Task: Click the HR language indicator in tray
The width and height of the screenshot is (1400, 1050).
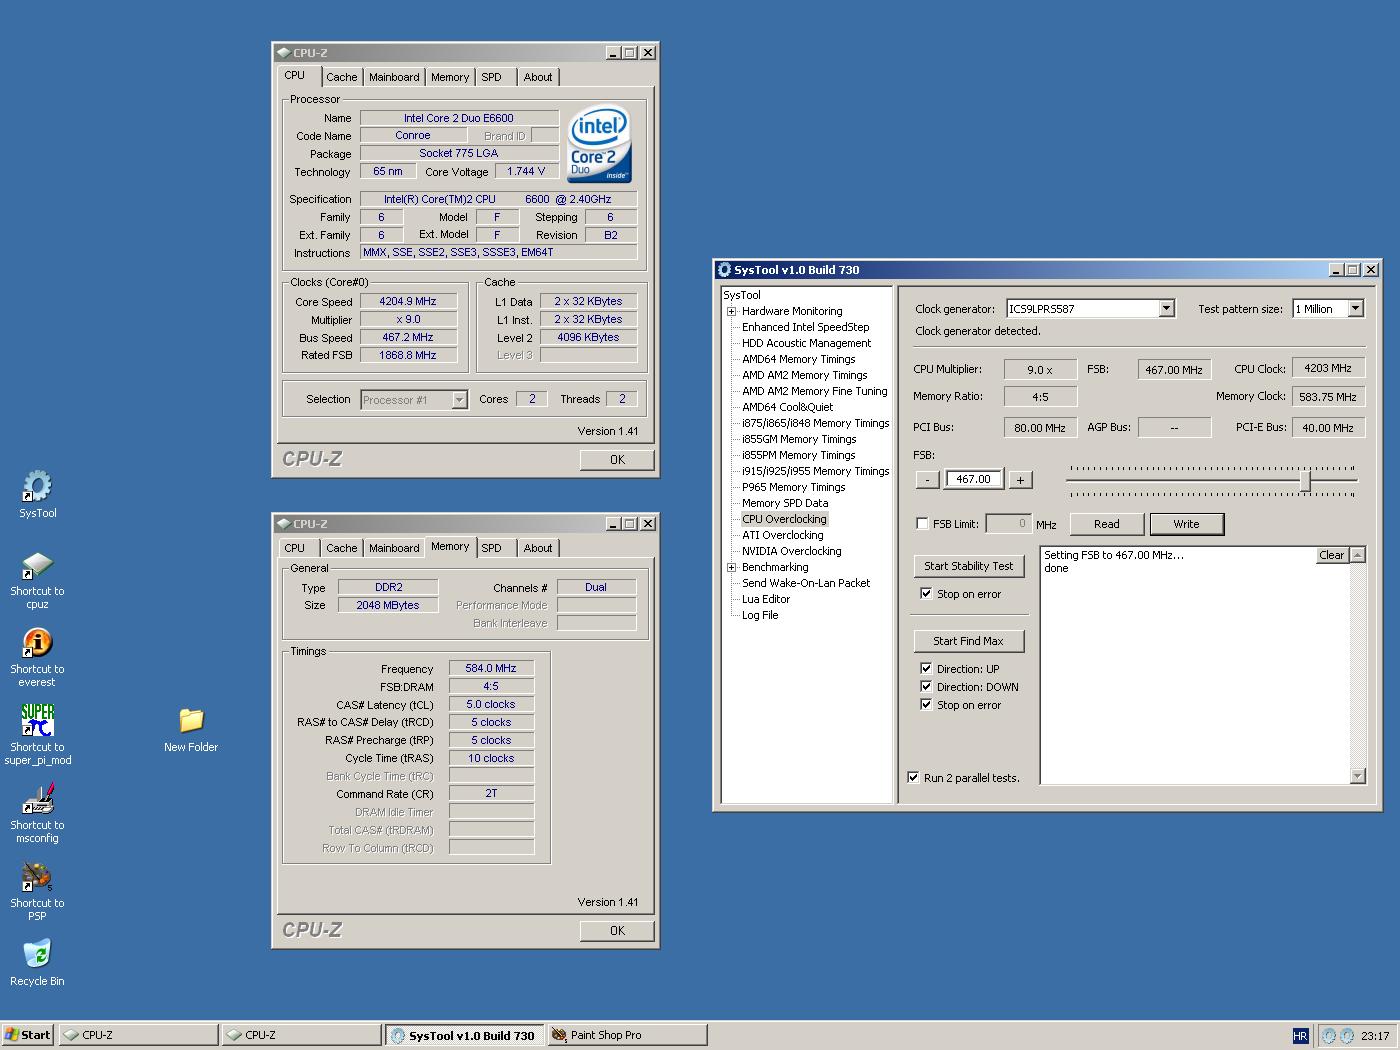Action: click(1300, 1036)
